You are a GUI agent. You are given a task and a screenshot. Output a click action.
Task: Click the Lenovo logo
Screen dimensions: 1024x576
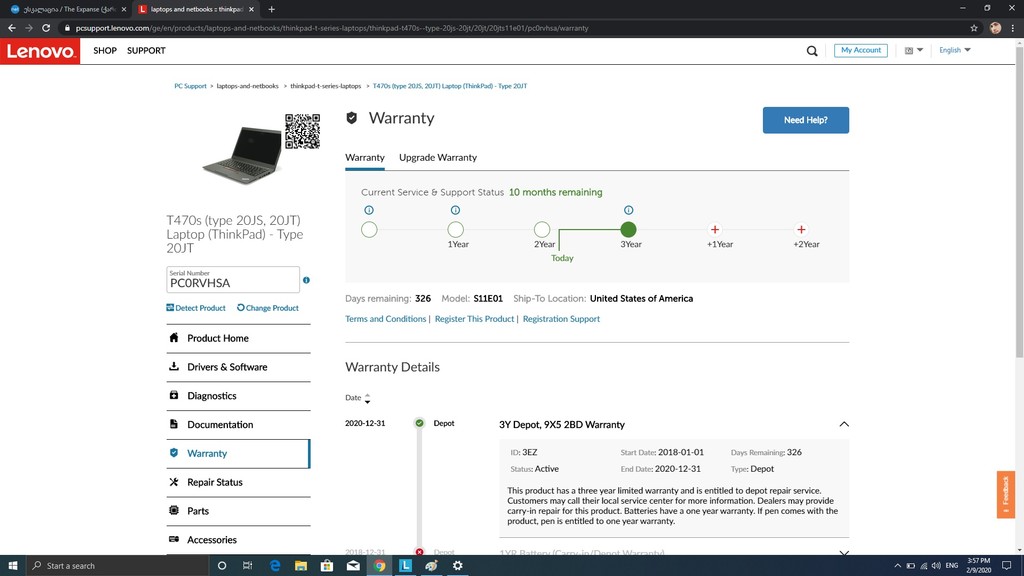(x=40, y=51)
